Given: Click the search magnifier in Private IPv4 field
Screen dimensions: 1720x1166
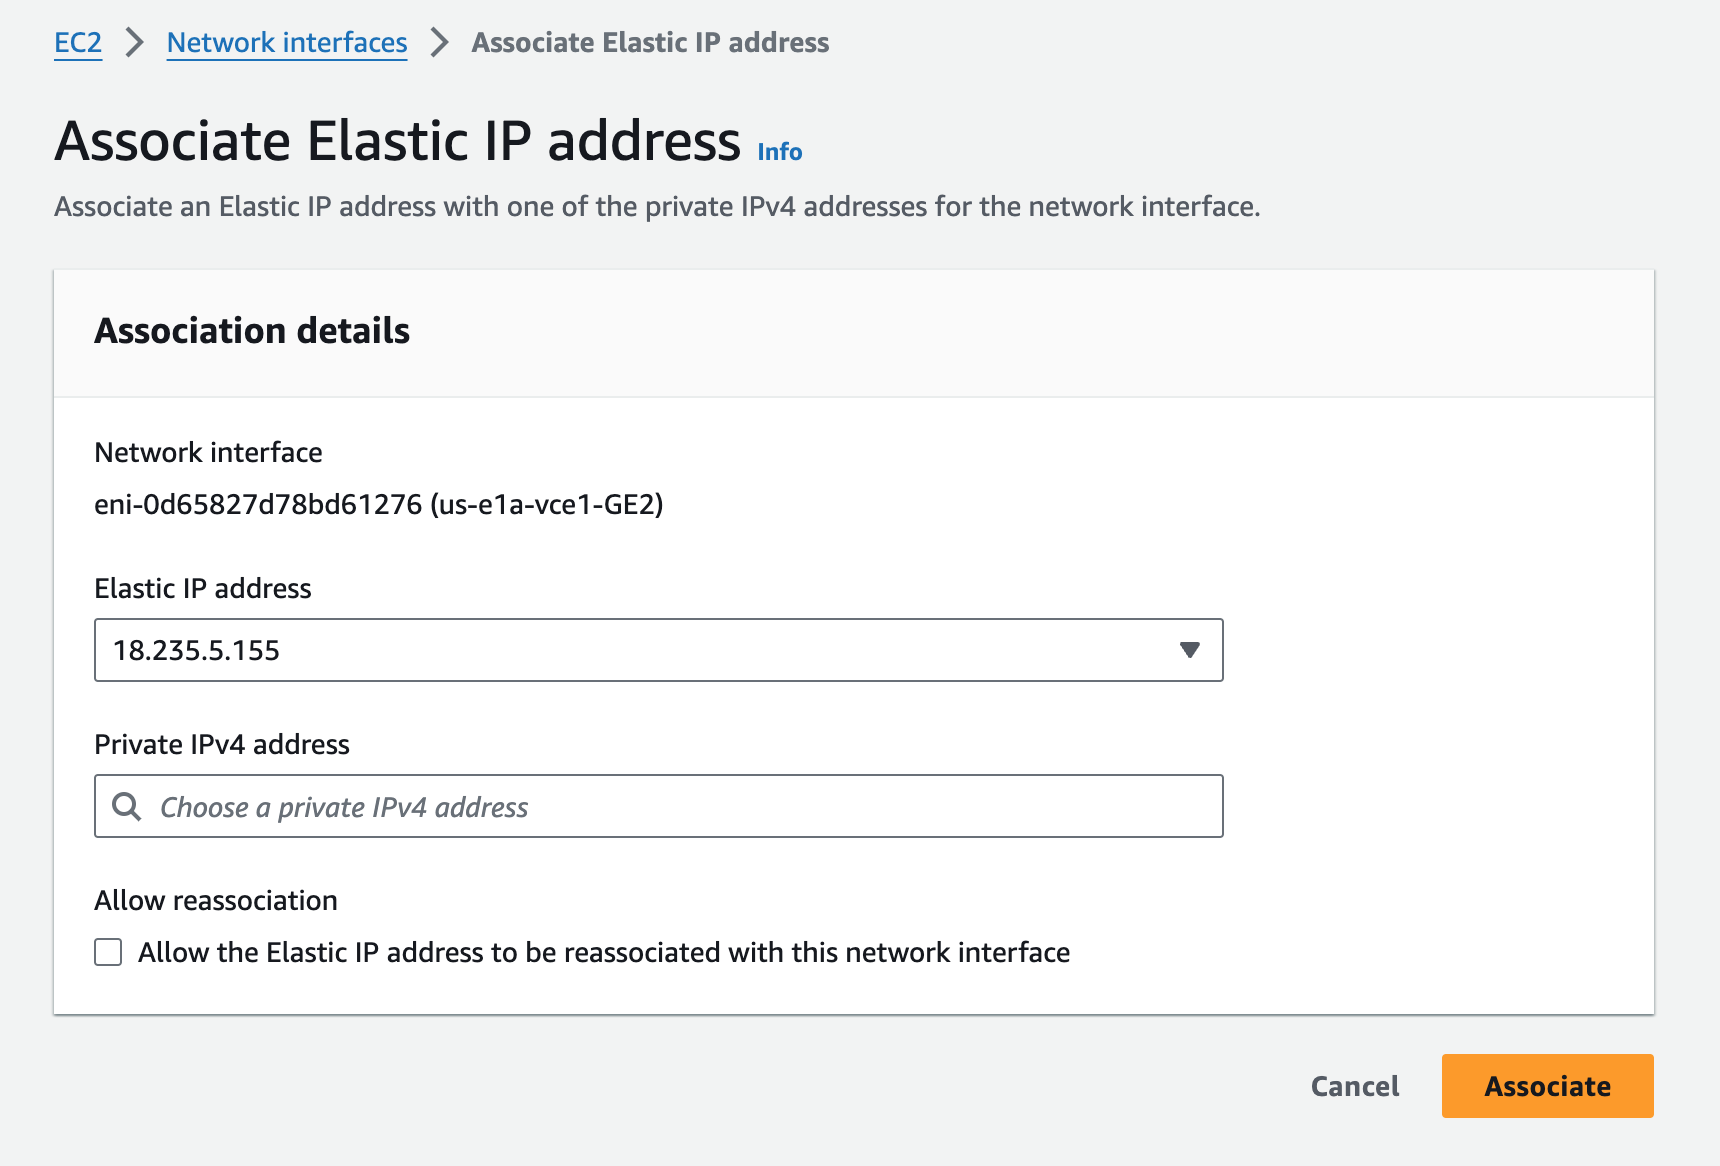Looking at the screenshot, I should (x=127, y=806).
